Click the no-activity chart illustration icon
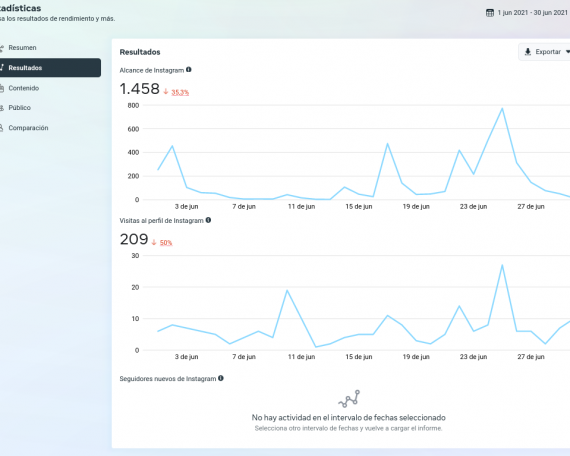The image size is (570, 456). click(x=349, y=399)
